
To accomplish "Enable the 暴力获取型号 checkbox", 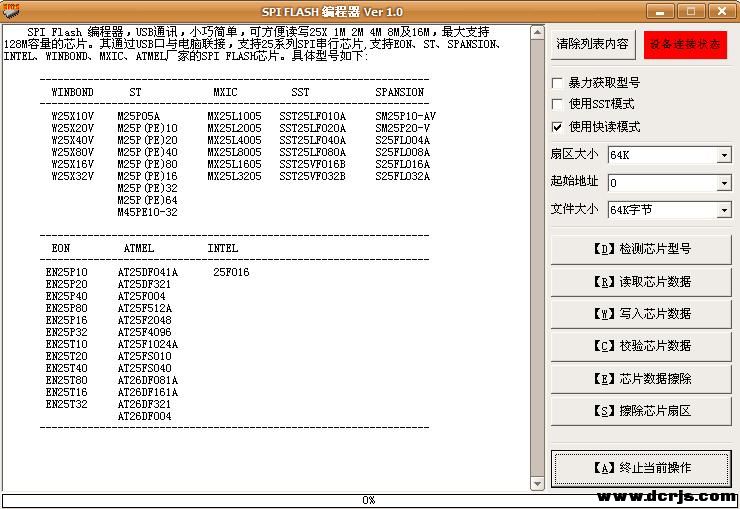I will 557,83.
